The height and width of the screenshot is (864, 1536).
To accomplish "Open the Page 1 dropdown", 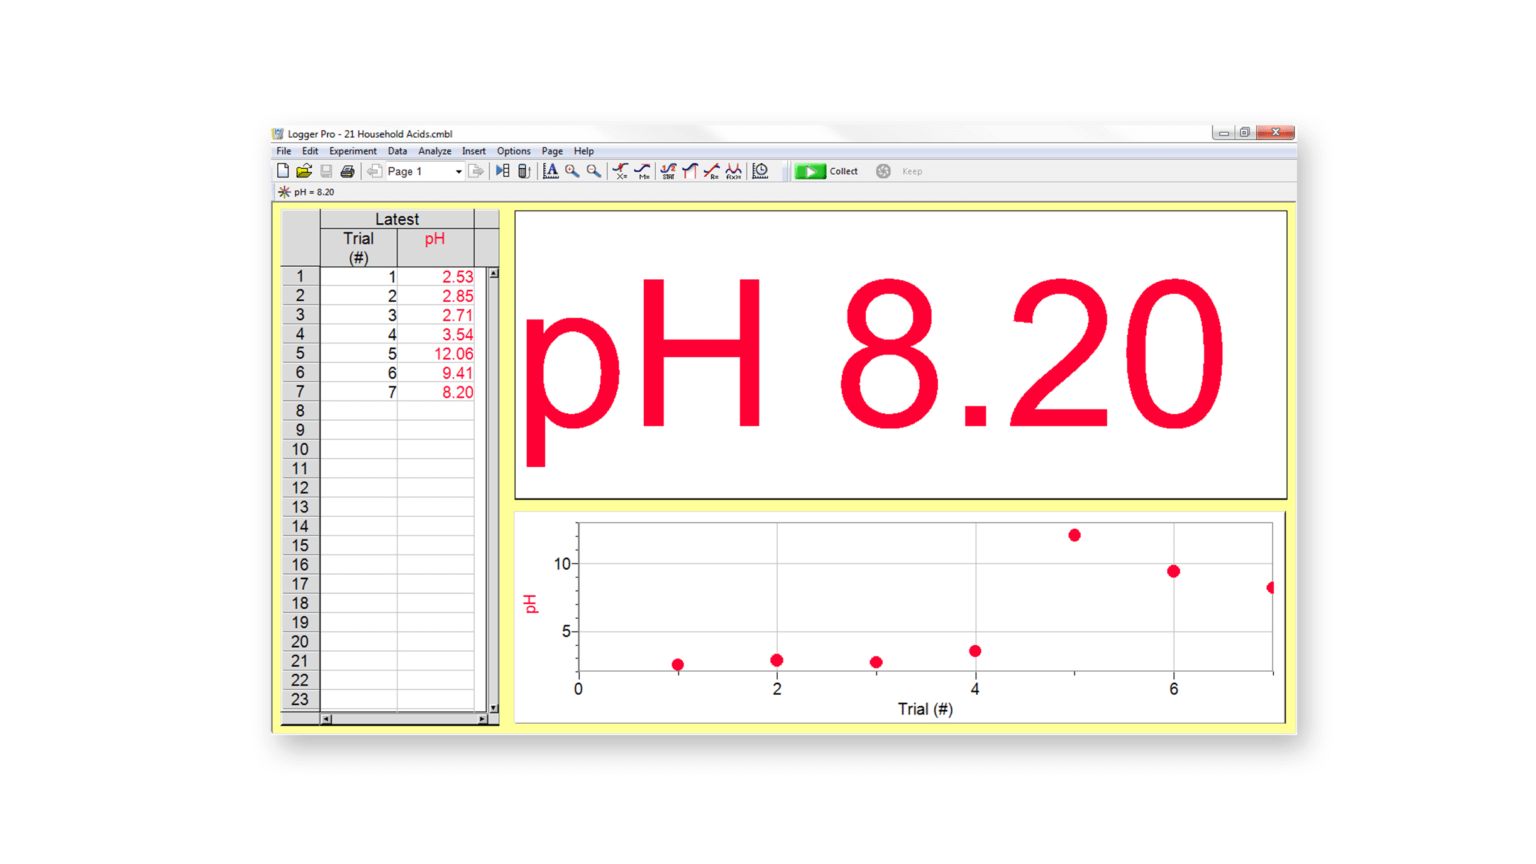I will [x=458, y=171].
